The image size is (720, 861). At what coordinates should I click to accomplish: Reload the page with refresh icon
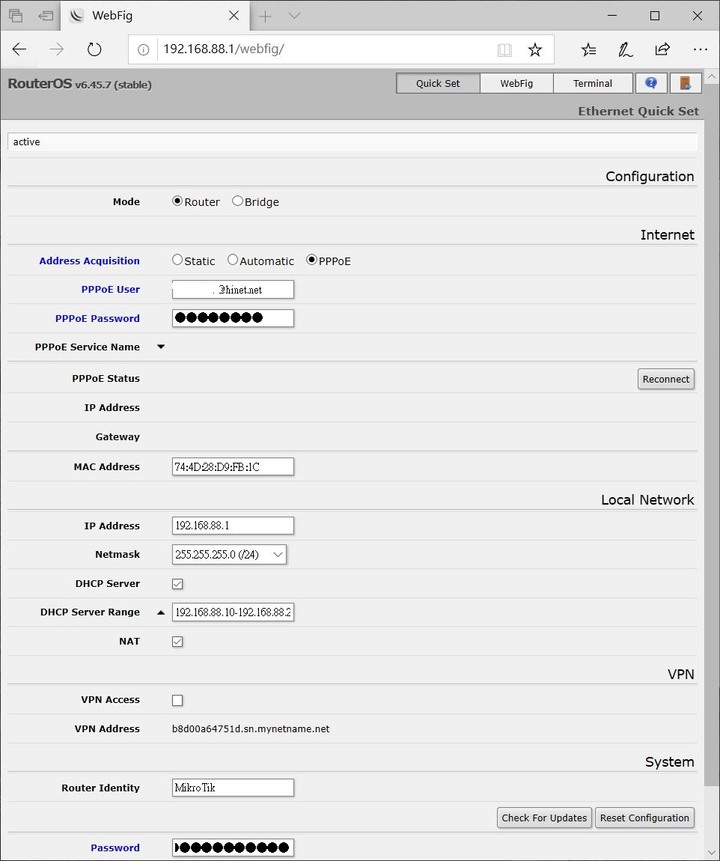(x=94, y=49)
